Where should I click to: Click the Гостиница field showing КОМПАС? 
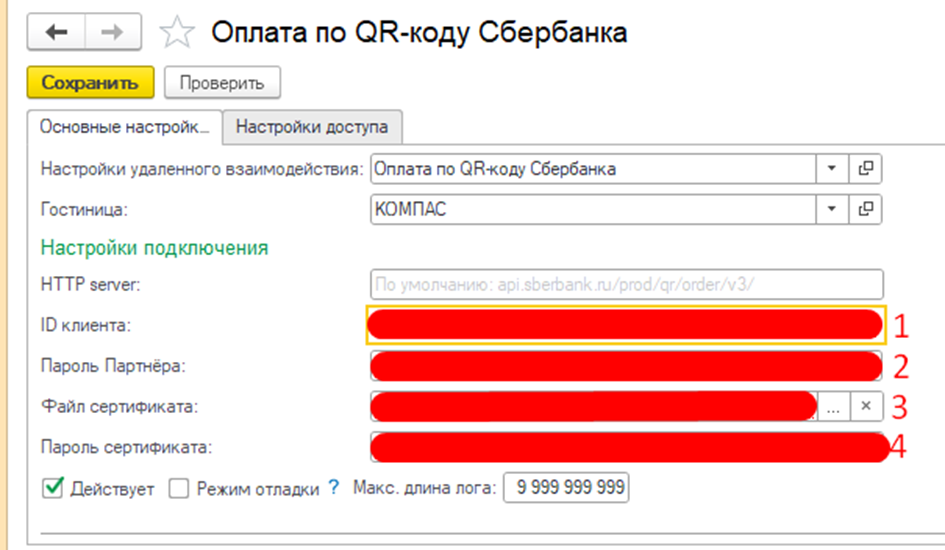pos(593,209)
